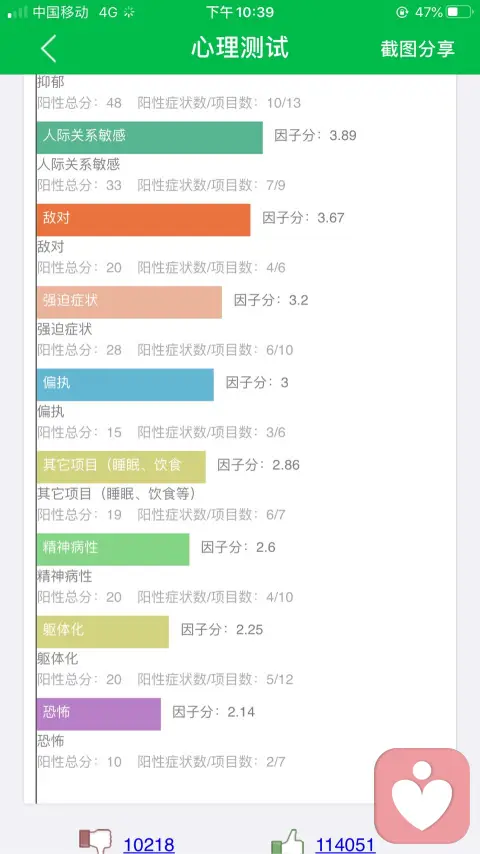Select the blue 偏执 bar
Viewport: 480px width, 854px height.
coord(125,385)
